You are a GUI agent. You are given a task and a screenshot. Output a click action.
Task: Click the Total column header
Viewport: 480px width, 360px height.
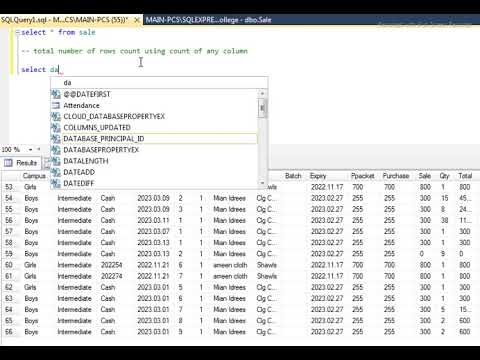(465, 176)
